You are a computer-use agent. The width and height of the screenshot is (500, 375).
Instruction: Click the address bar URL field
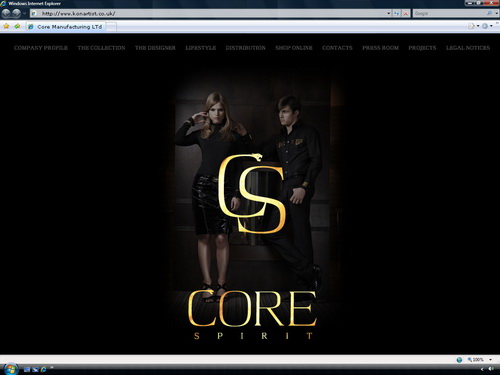coord(210,13)
